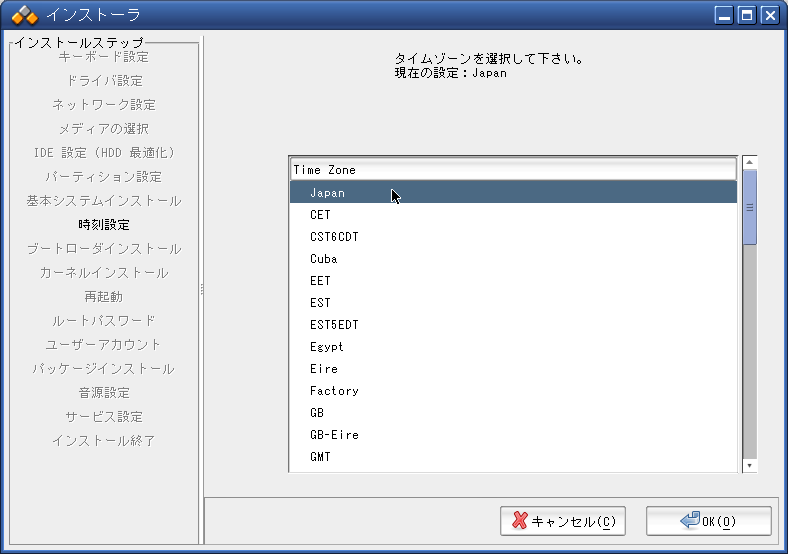Screen dimensions: 788x554
Task: Click the 時刻設定 install step
Action: 104,225
